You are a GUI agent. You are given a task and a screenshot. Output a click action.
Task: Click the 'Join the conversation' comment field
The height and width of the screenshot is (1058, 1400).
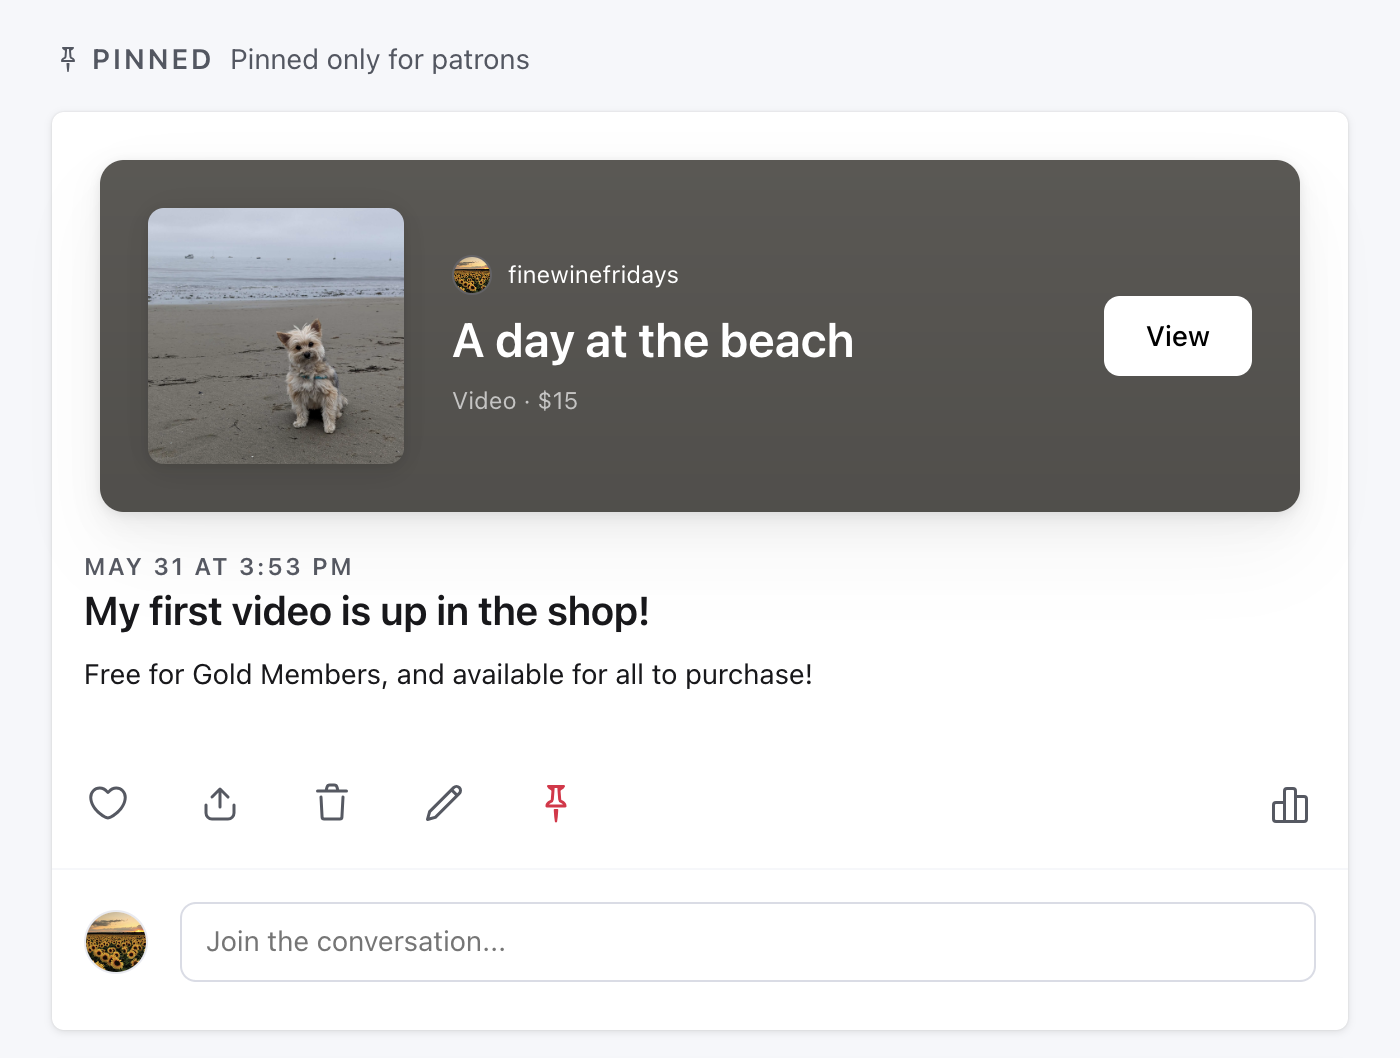click(748, 941)
